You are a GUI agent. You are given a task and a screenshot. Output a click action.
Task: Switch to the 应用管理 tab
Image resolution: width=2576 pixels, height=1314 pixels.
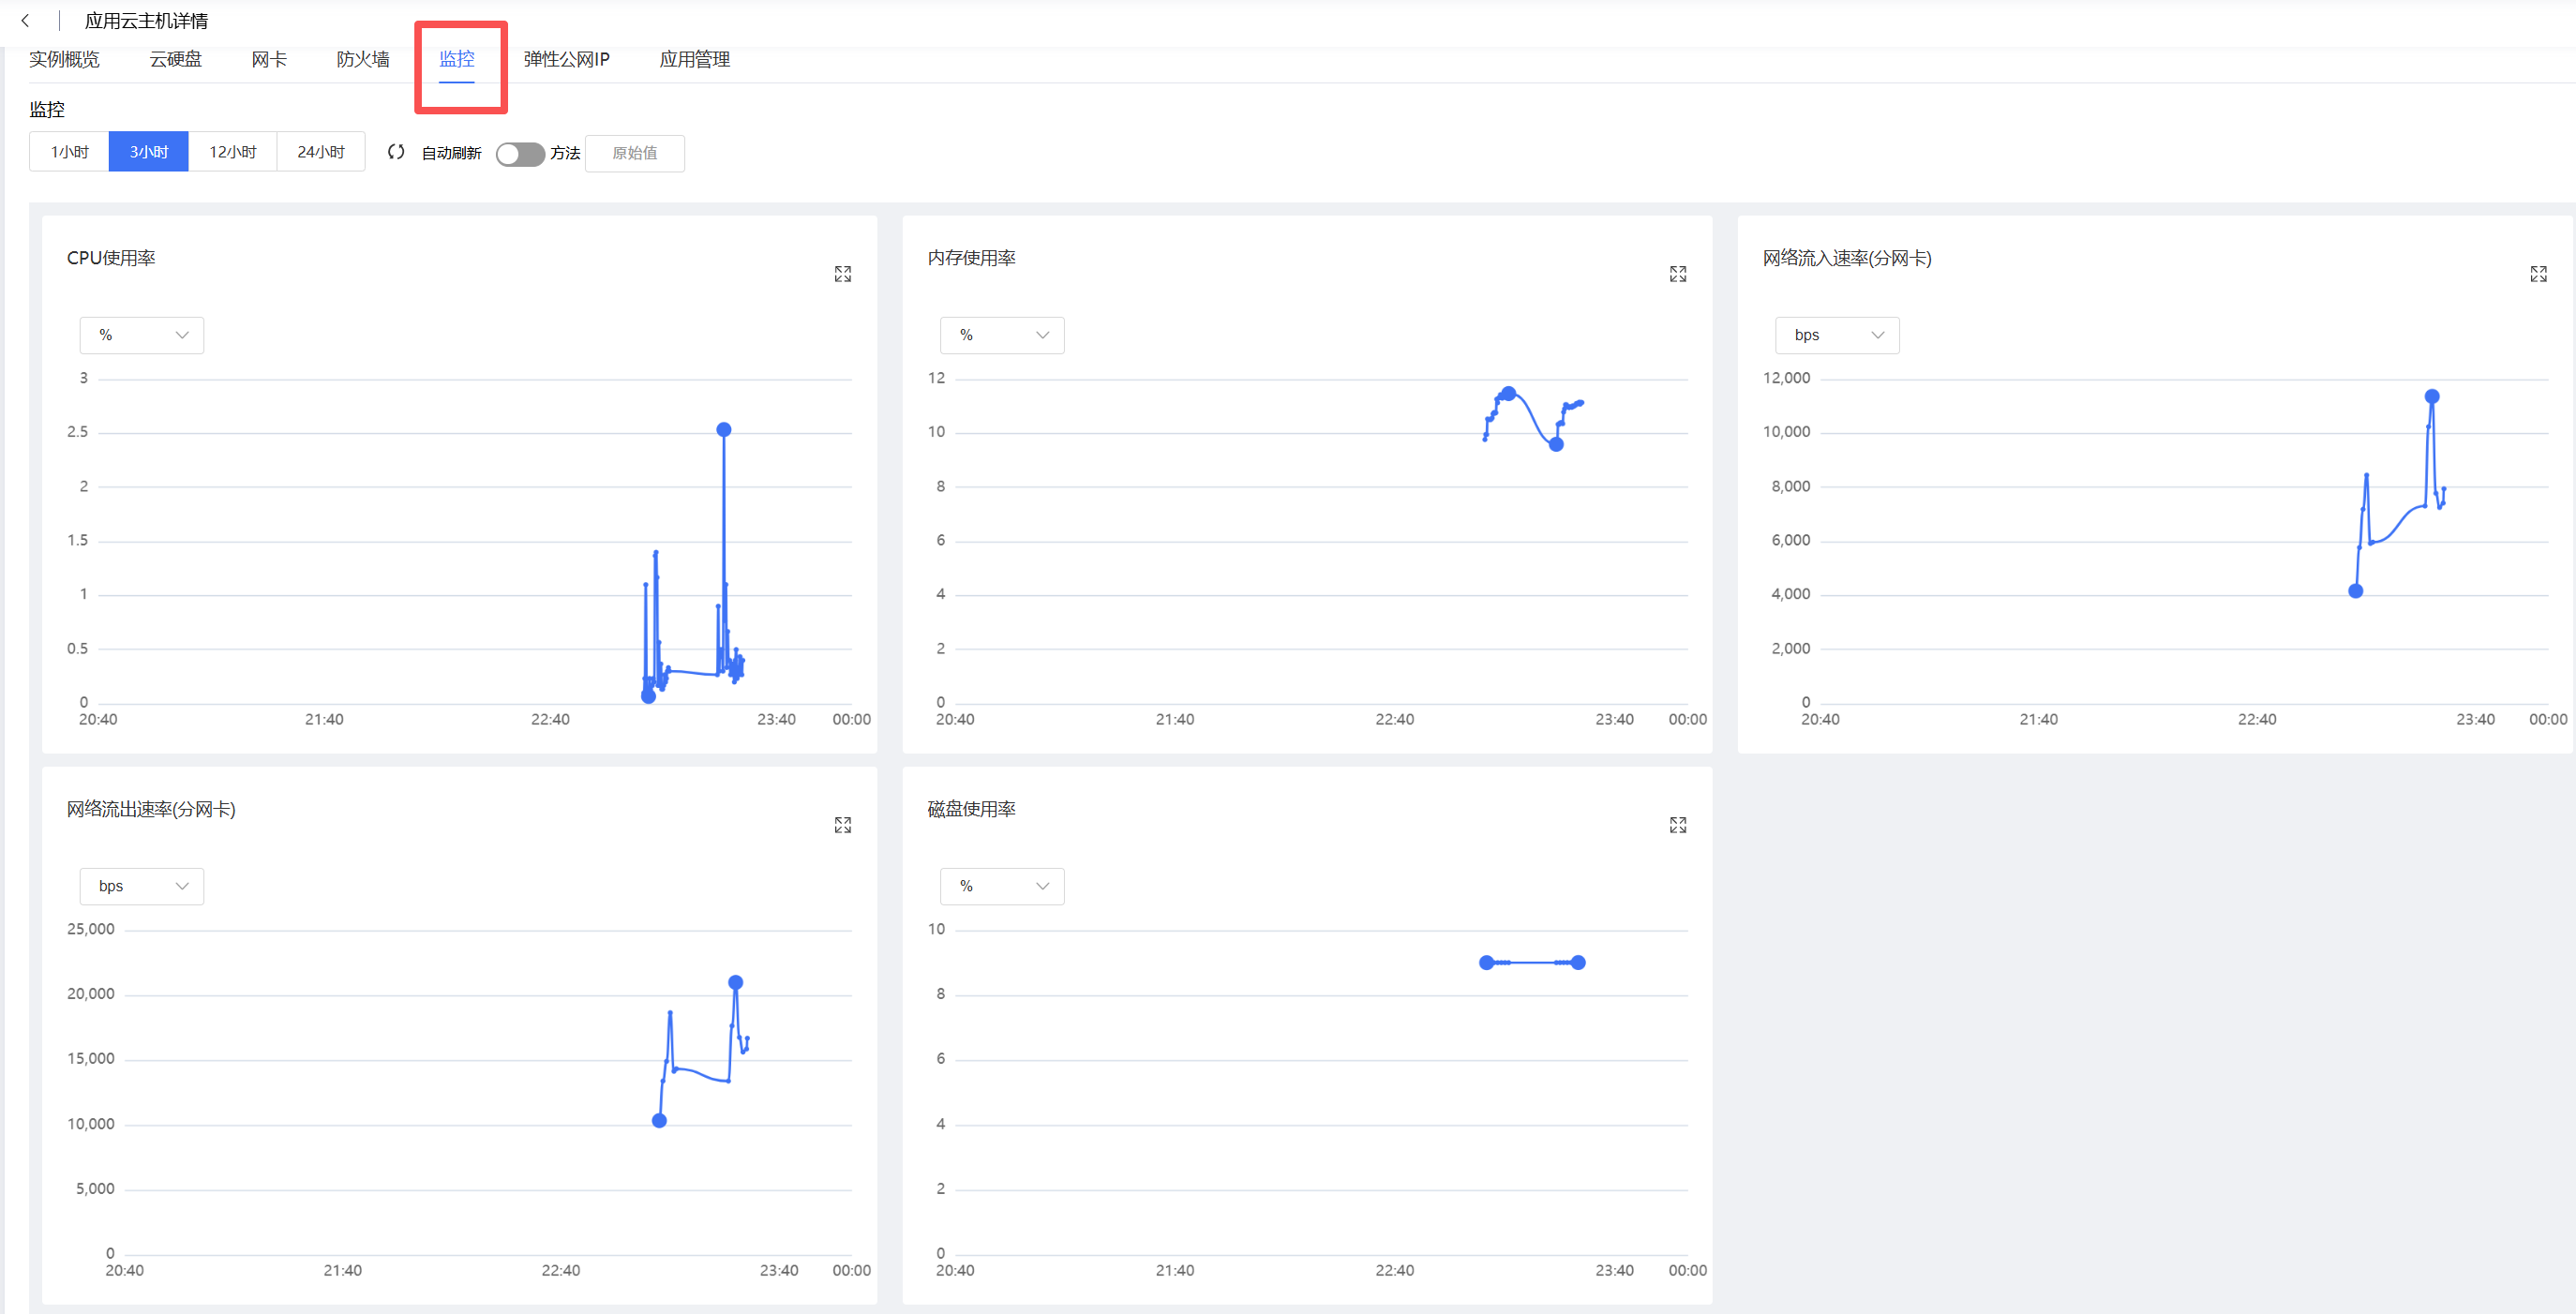coord(695,59)
